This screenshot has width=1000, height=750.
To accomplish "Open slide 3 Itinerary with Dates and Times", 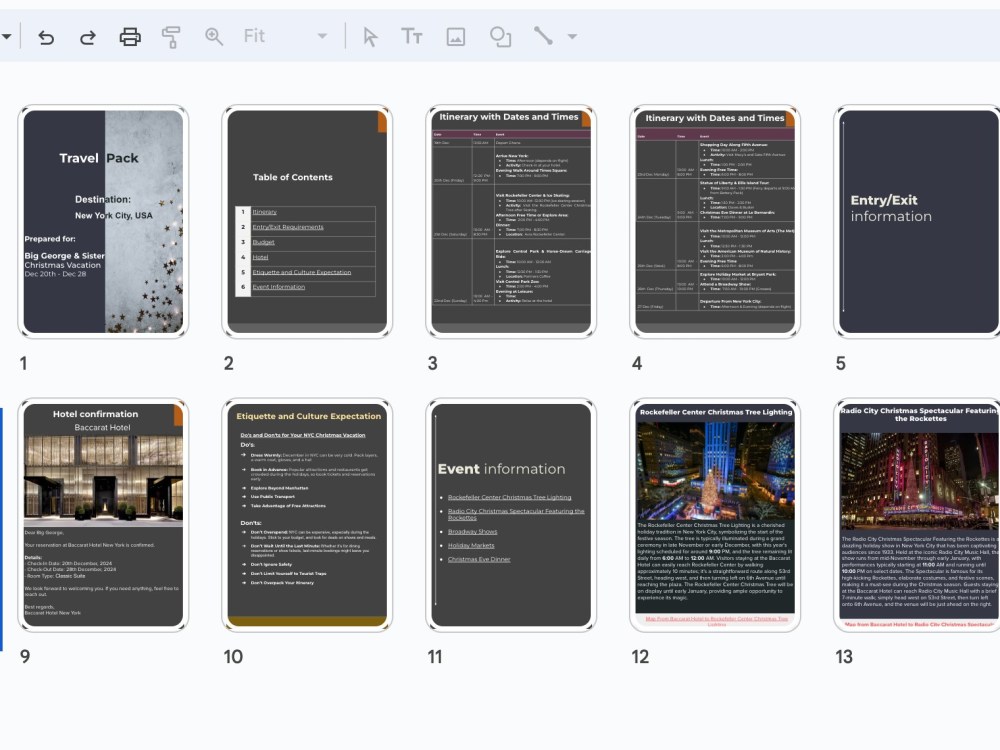I will coord(511,221).
